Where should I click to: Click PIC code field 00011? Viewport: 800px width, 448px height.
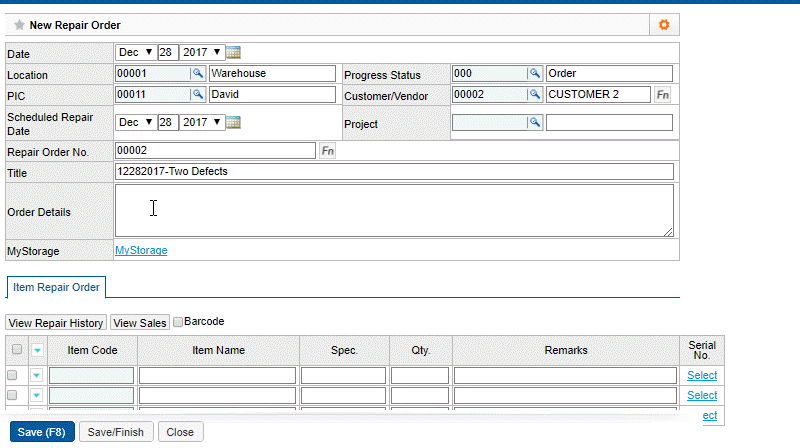coord(153,94)
